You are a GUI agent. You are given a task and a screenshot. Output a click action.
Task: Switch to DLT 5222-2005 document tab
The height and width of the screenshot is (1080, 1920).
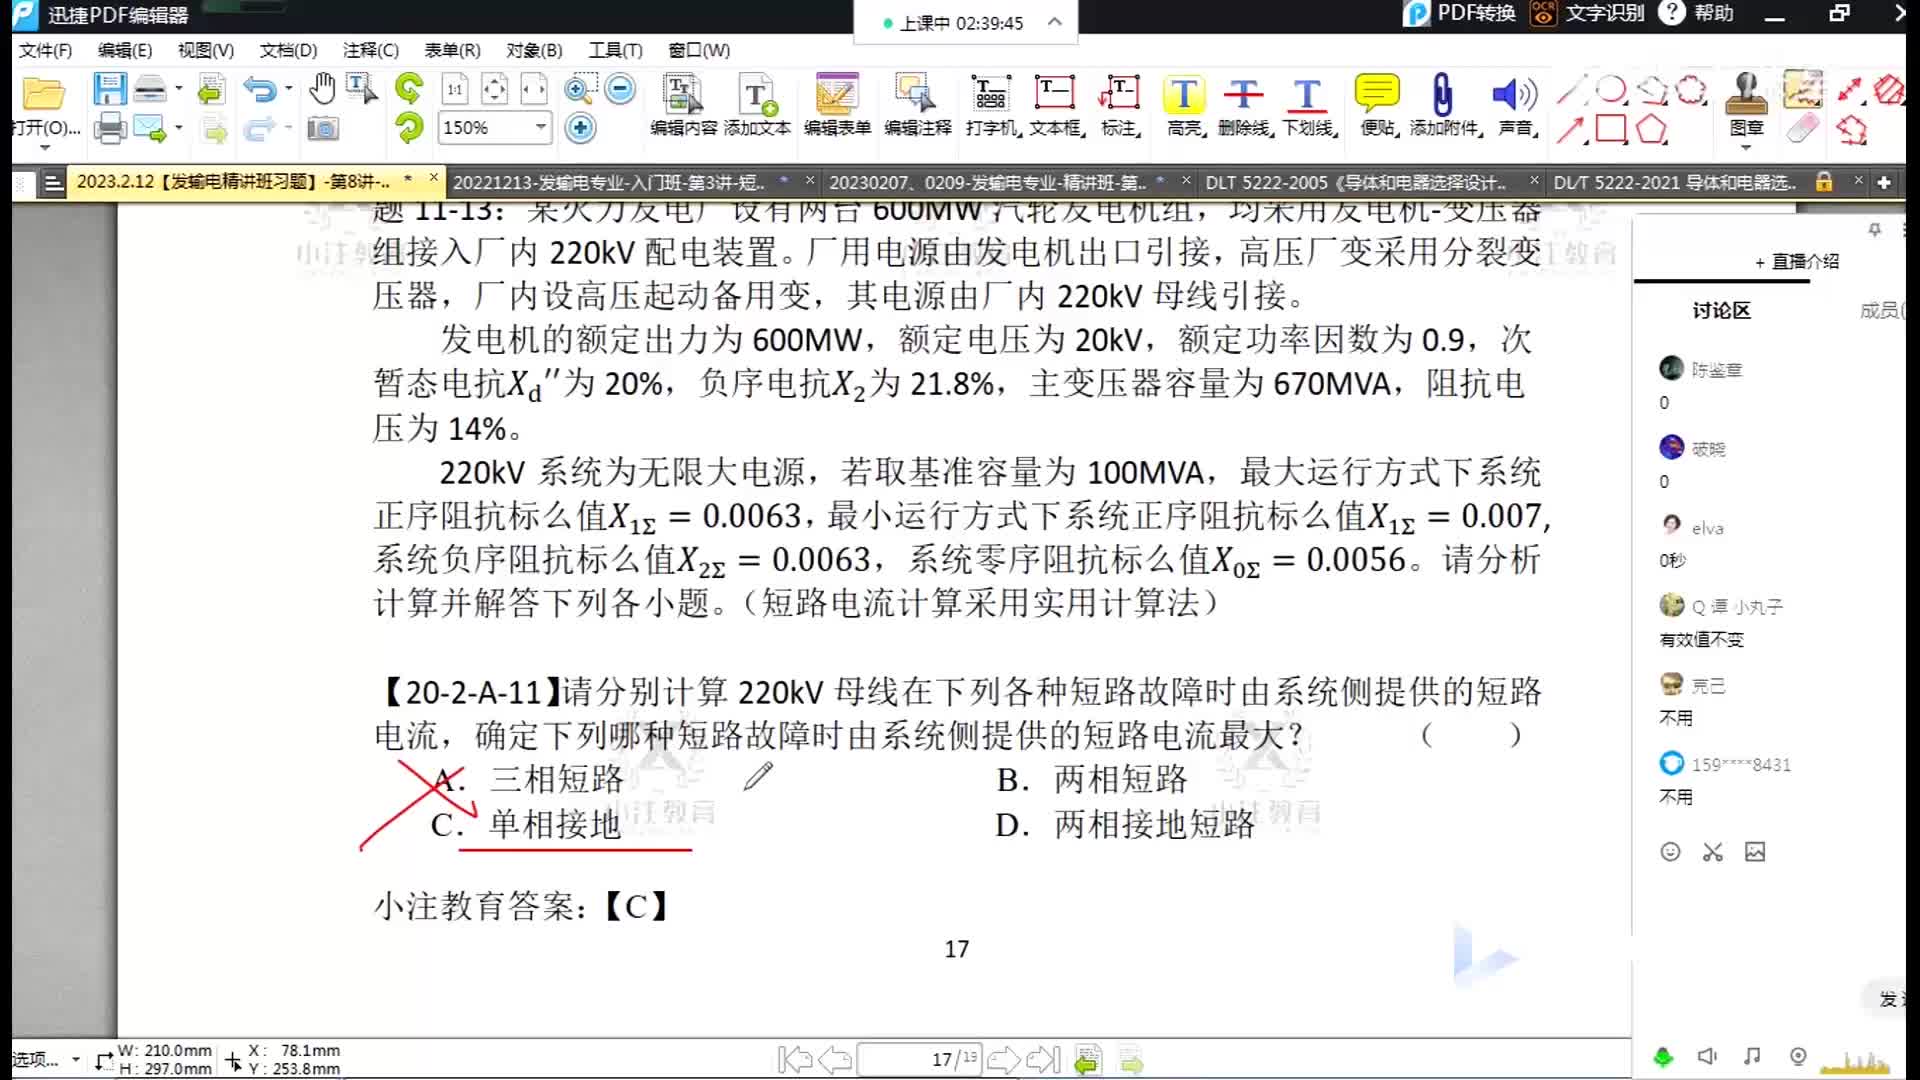tap(1355, 182)
